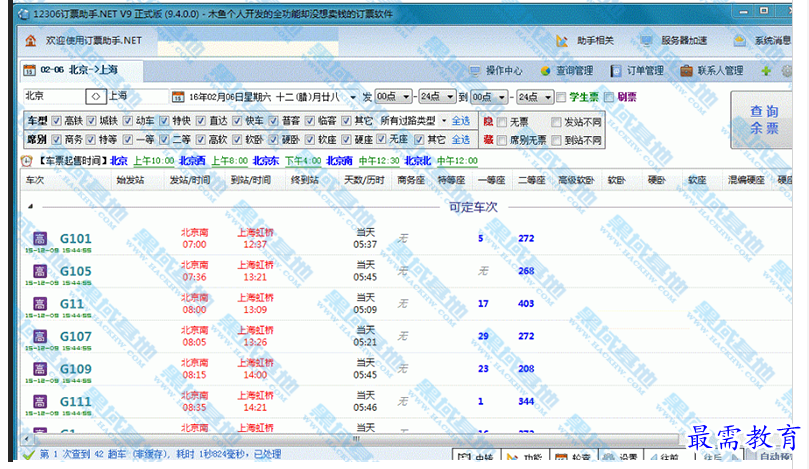Click 全选 in the 车型 row

[x=461, y=121]
